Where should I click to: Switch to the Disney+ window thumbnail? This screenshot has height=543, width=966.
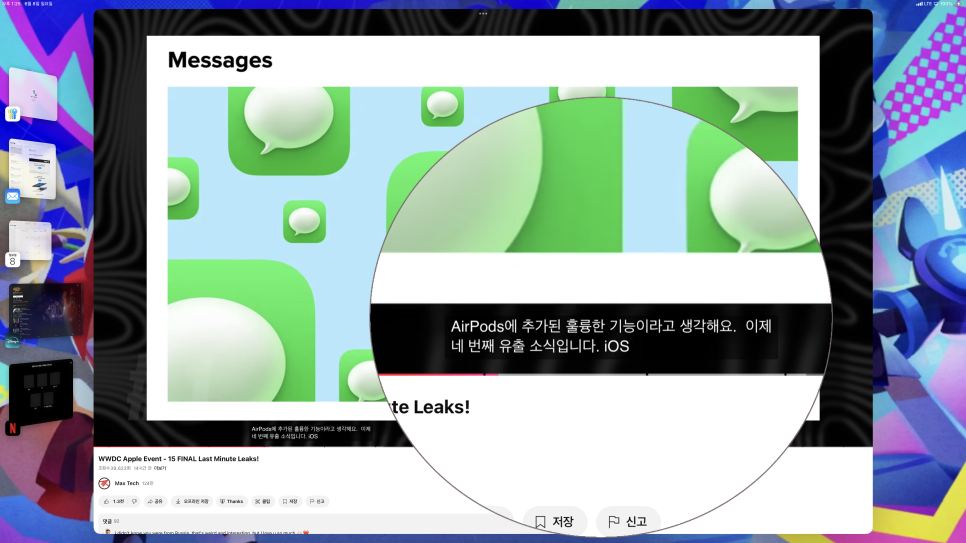coord(46,310)
